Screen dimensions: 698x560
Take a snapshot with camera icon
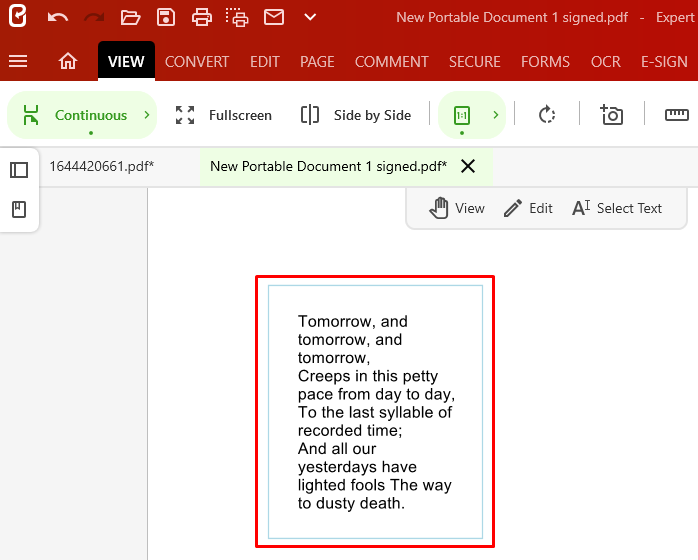612,115
